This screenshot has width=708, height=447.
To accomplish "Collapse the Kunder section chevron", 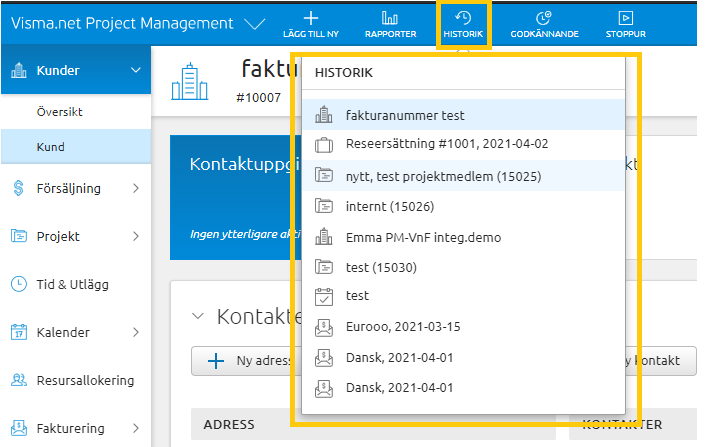I will click(136, 70).
